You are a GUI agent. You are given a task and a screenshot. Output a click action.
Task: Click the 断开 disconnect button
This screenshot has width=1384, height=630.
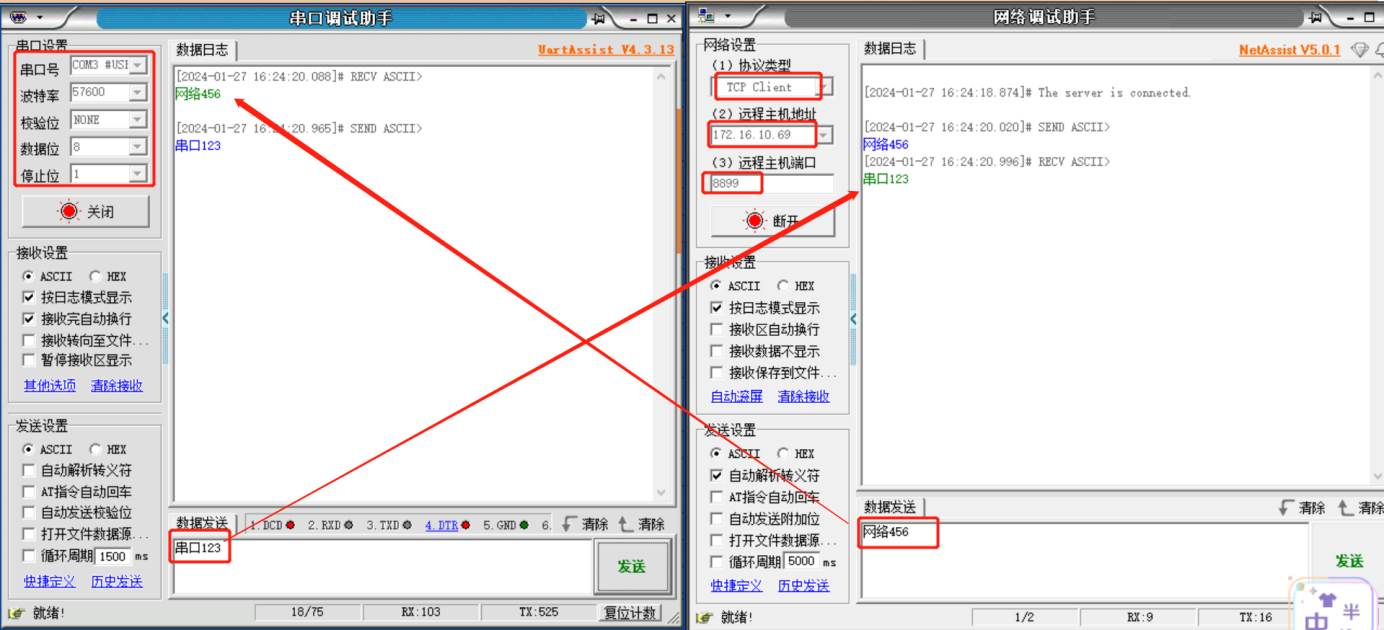point(772,221)
